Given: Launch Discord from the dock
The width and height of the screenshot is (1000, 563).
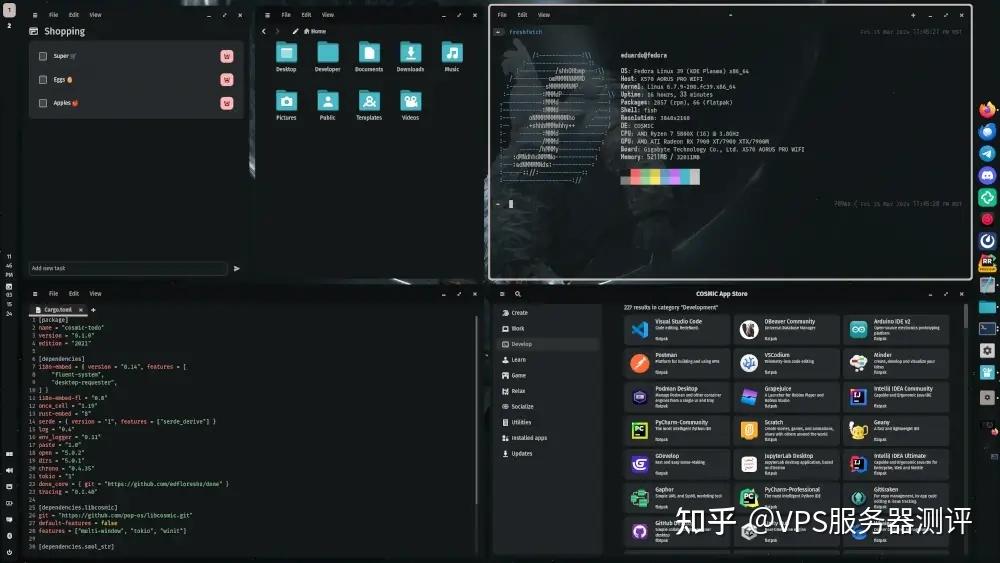Looking at the screenshot, I should (987, 175).
